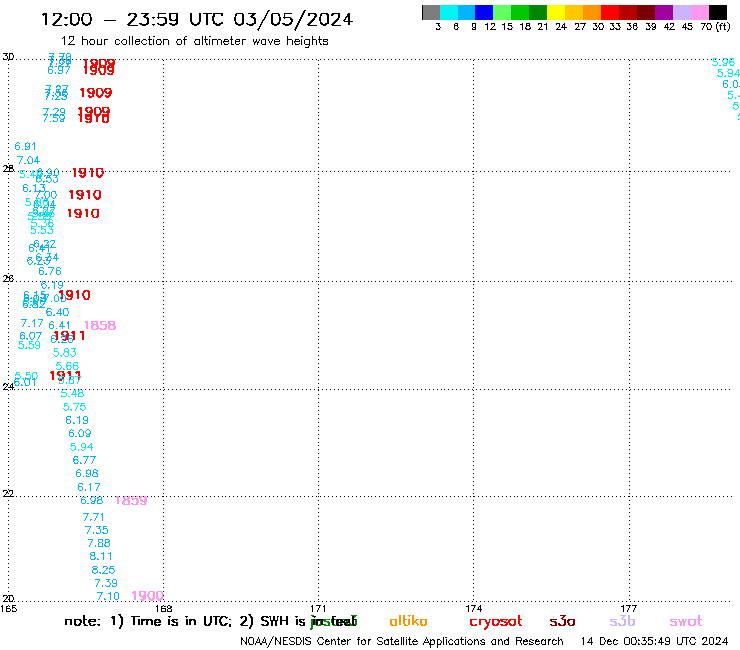The height and width of the screenshot is (650, 740).
Task: Click the pink 1858 time label
Action: pyautogui.click(x=100, y=325)
